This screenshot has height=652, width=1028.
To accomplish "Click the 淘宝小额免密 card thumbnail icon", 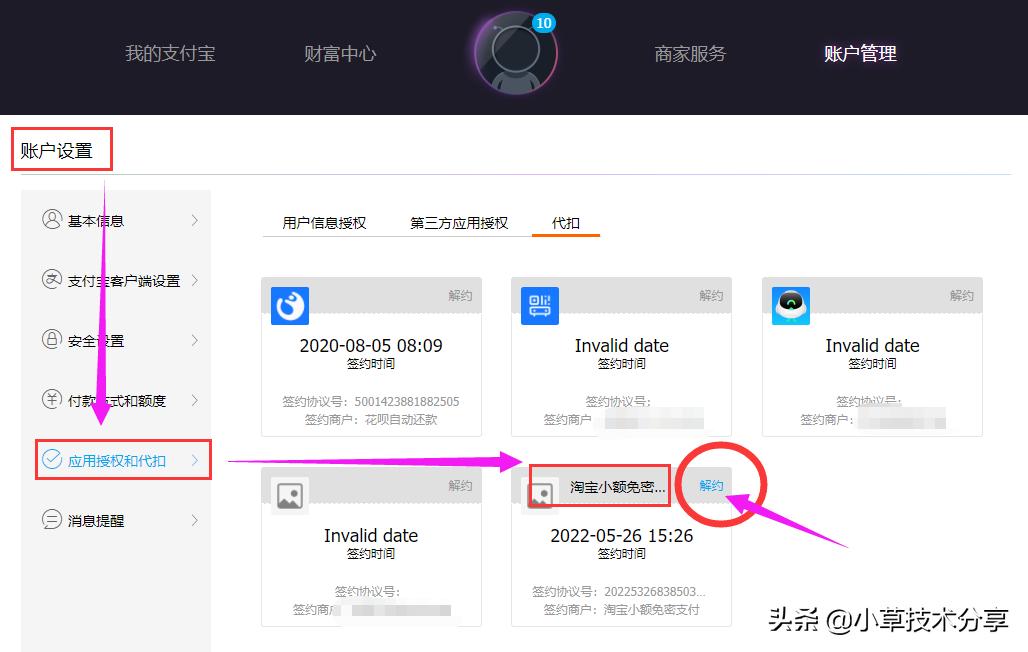I will [543, 496].
